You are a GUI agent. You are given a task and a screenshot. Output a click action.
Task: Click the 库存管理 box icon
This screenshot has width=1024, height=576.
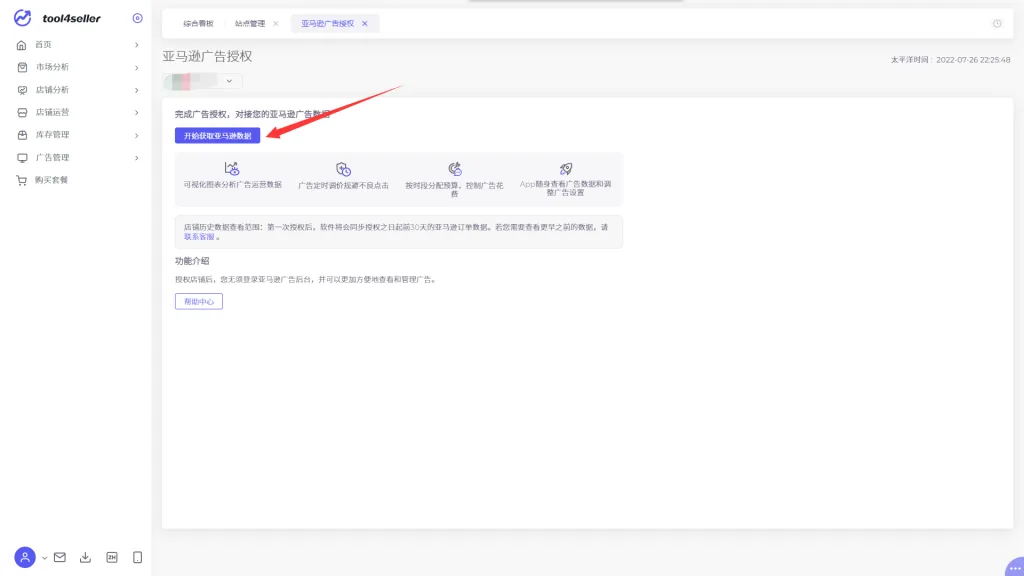click(22, 135)
